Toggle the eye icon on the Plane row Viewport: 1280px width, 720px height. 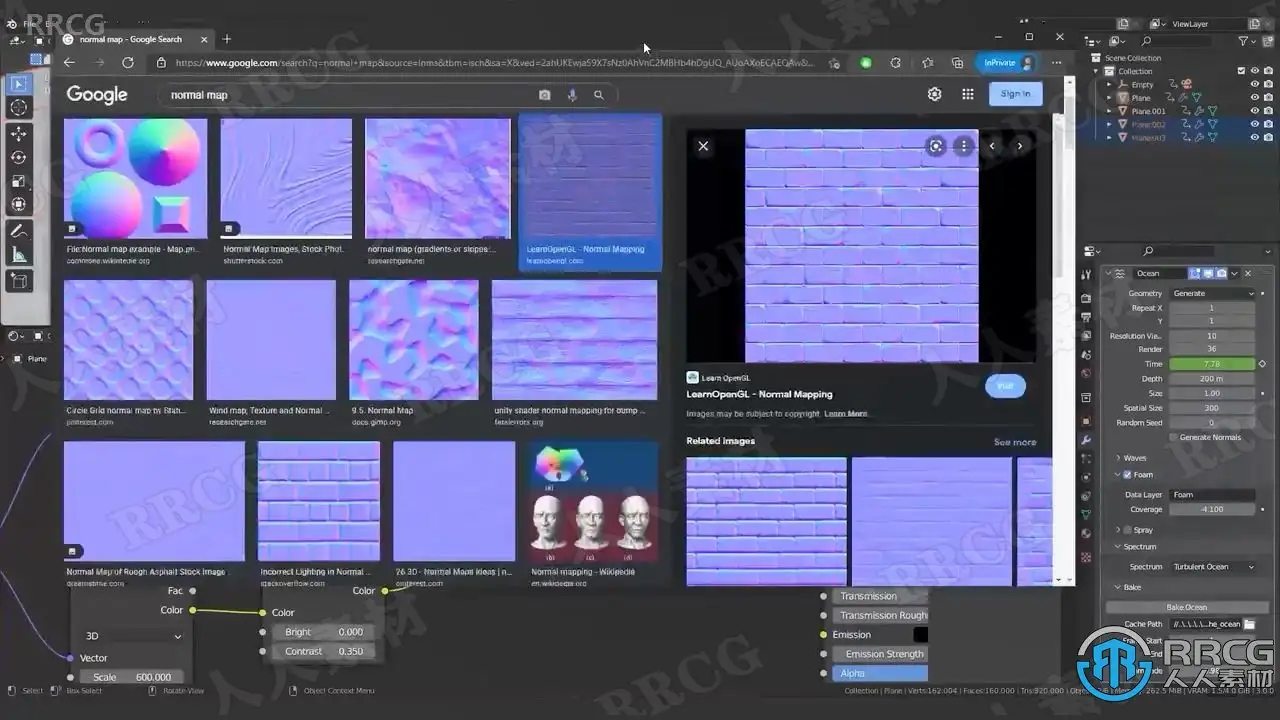1255,98
